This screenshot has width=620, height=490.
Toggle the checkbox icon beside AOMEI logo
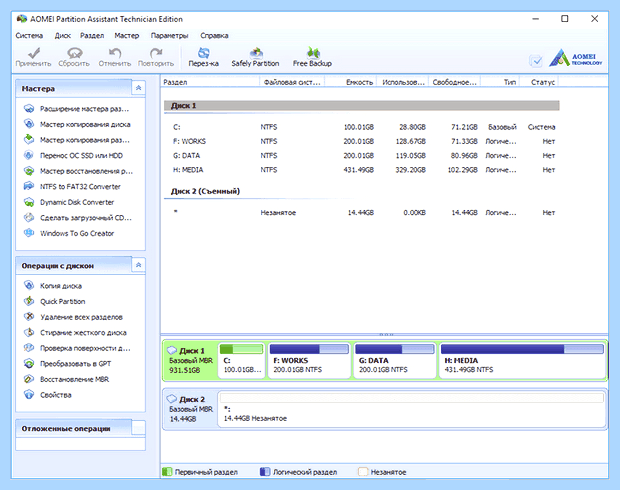536,61
